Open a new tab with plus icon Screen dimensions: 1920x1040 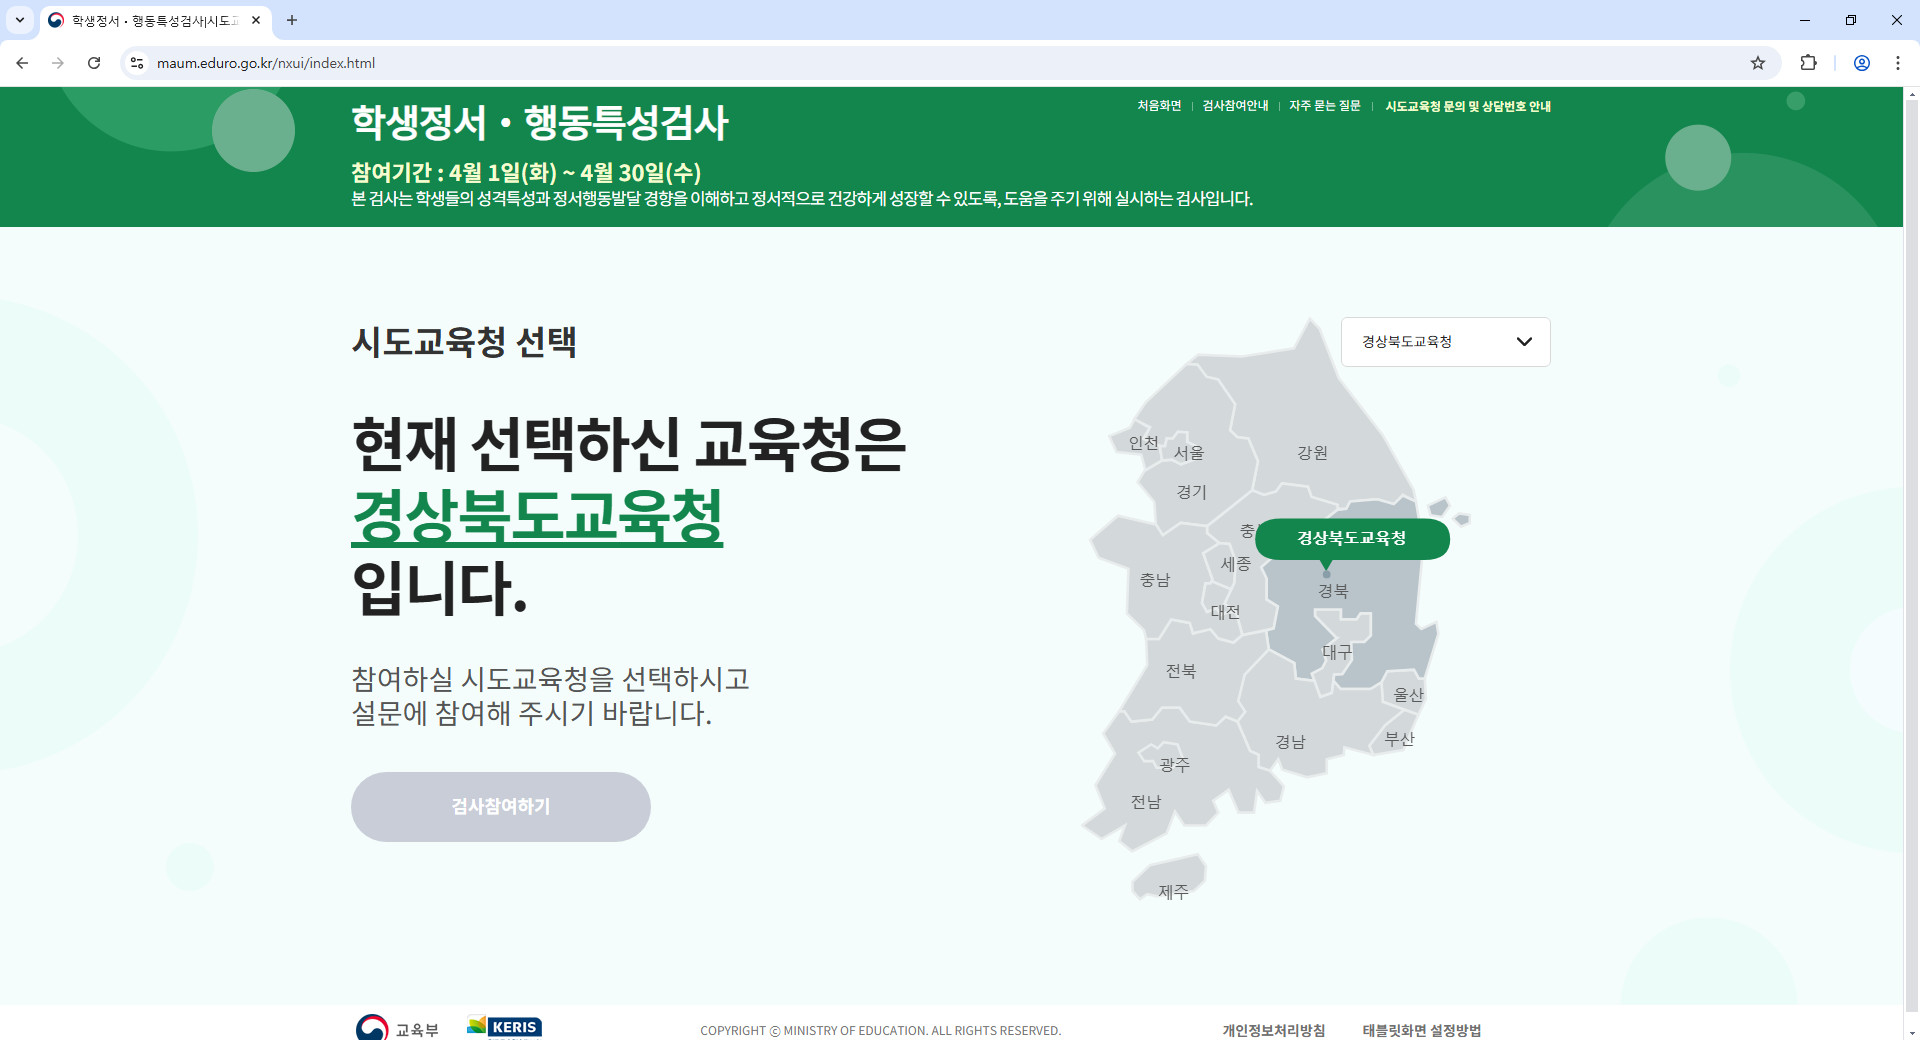292,20
